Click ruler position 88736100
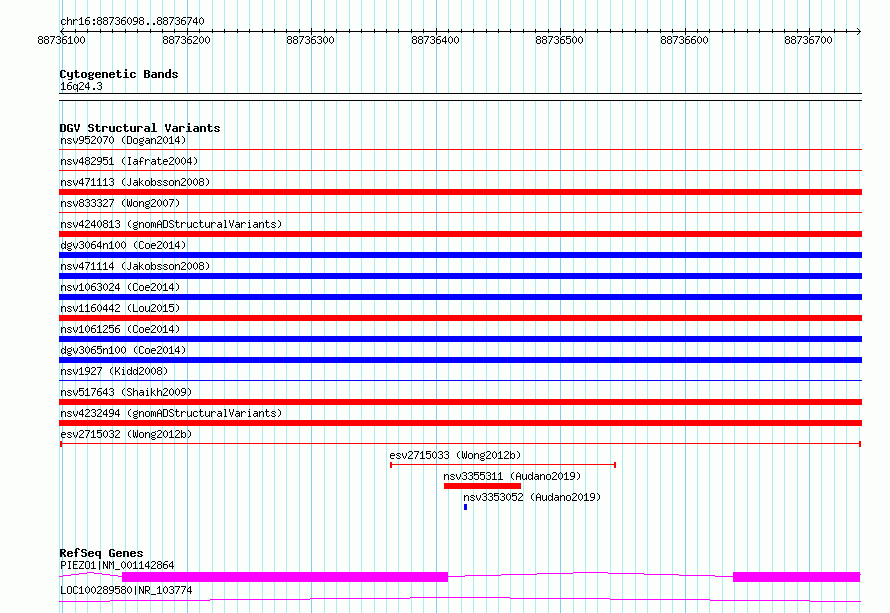Viewport: 890px width, 613px height. coord(61,40)
